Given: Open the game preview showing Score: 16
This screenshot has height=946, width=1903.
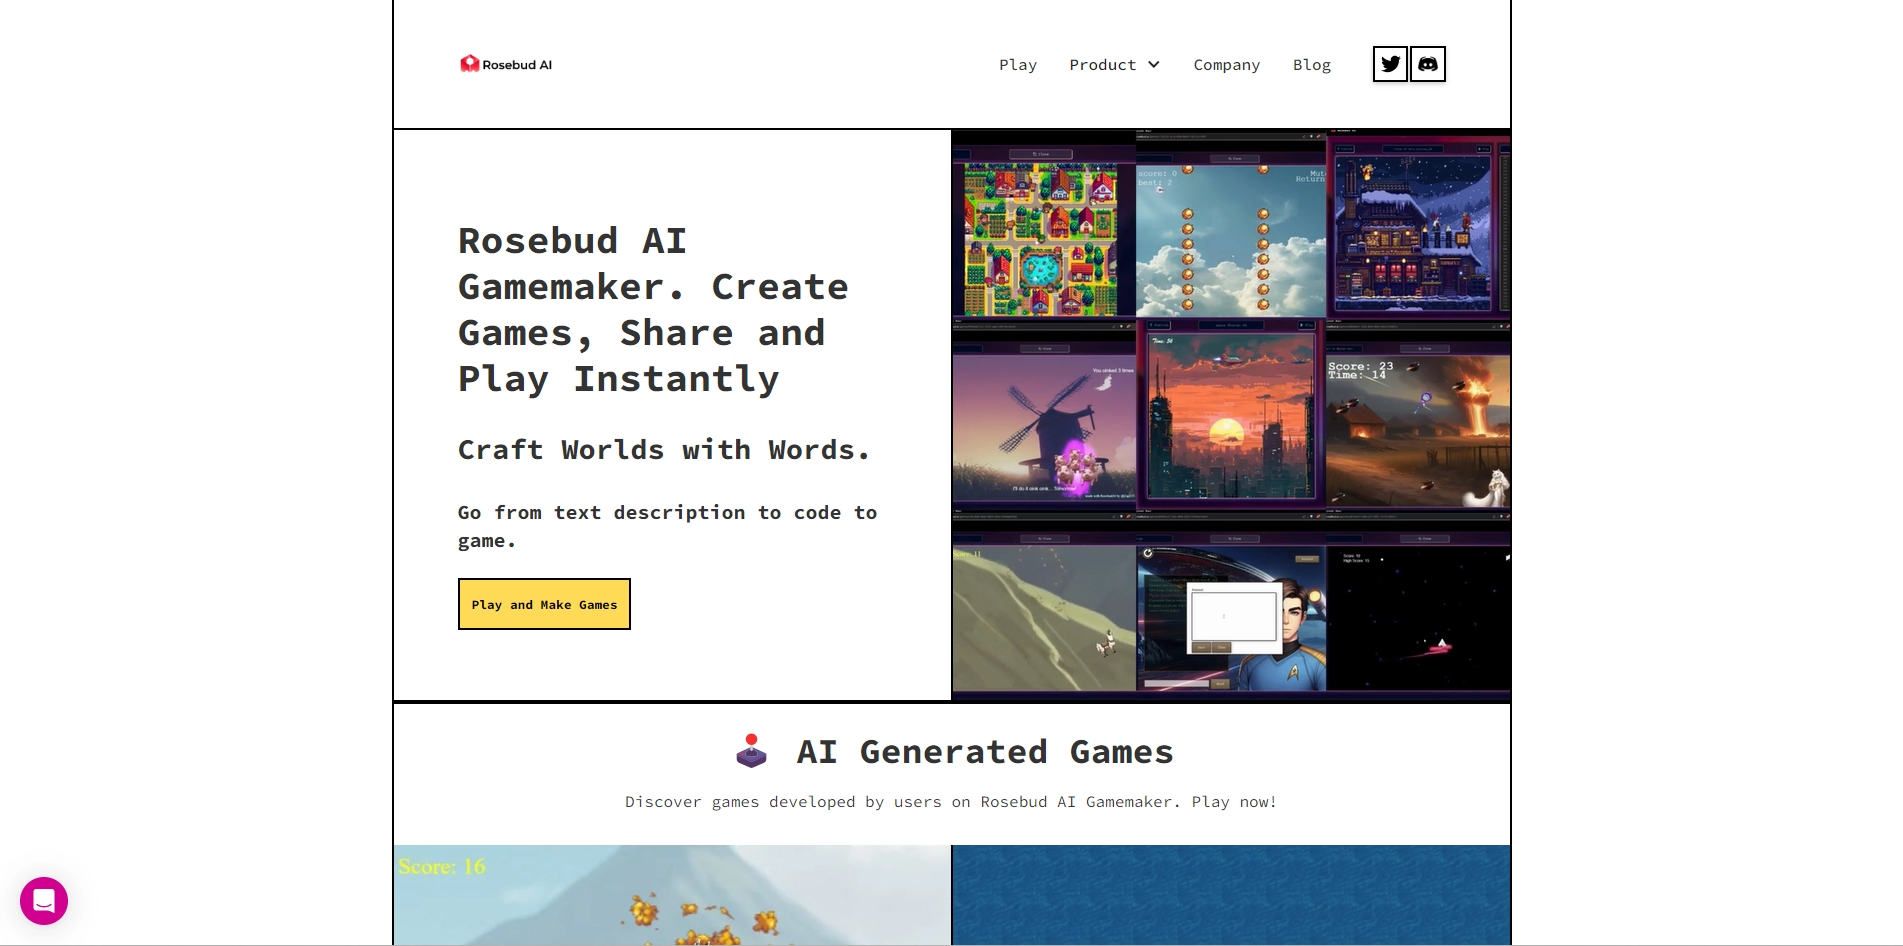Looking at the screenshot, I should pos(672,895).
